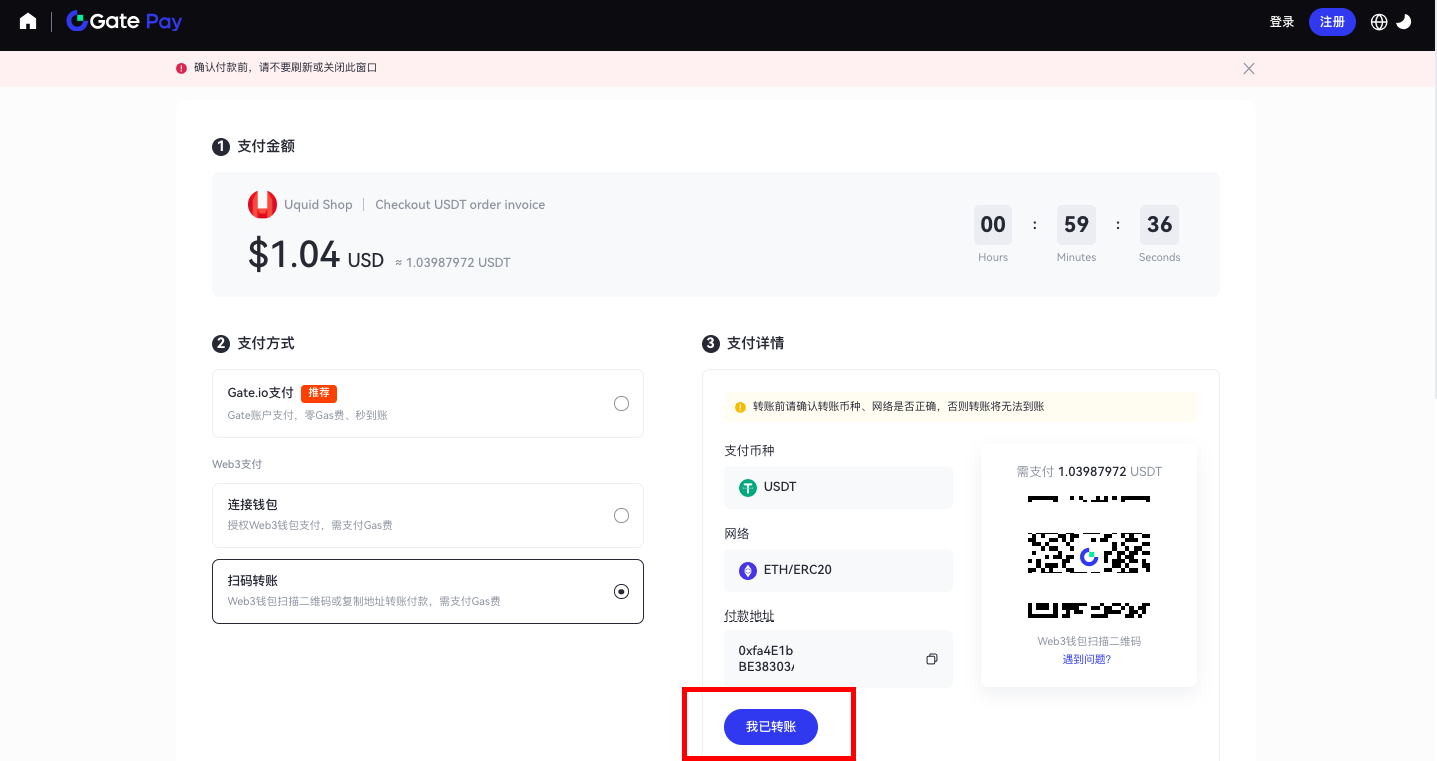The height and width of the screenshot is (761, 1437).
Task: Click the Ethereum network icon
Action: point(747,570)
